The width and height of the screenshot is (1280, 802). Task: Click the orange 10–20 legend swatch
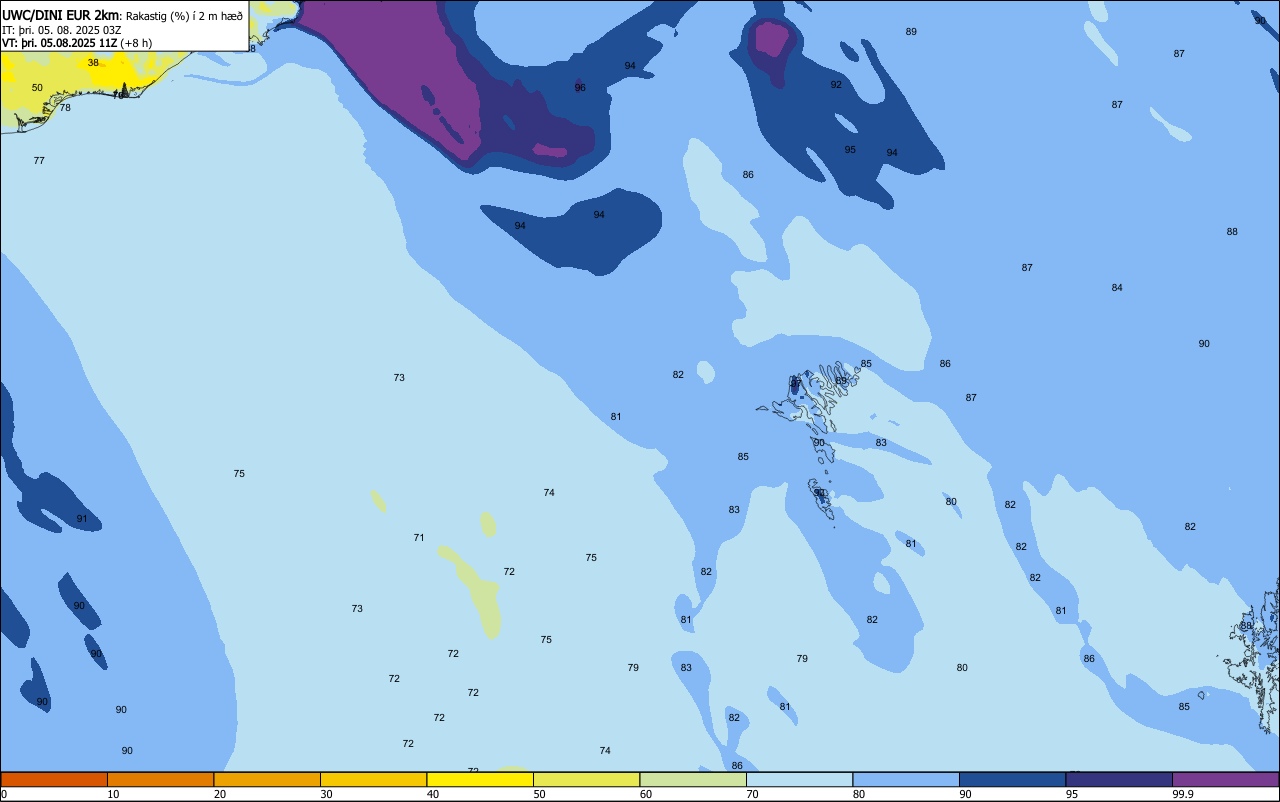click(x=161, y=779)
